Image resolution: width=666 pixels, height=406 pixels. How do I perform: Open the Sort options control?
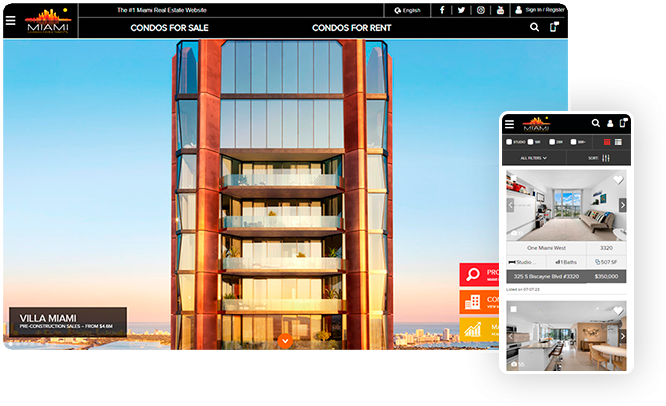(x=599, y=158)
